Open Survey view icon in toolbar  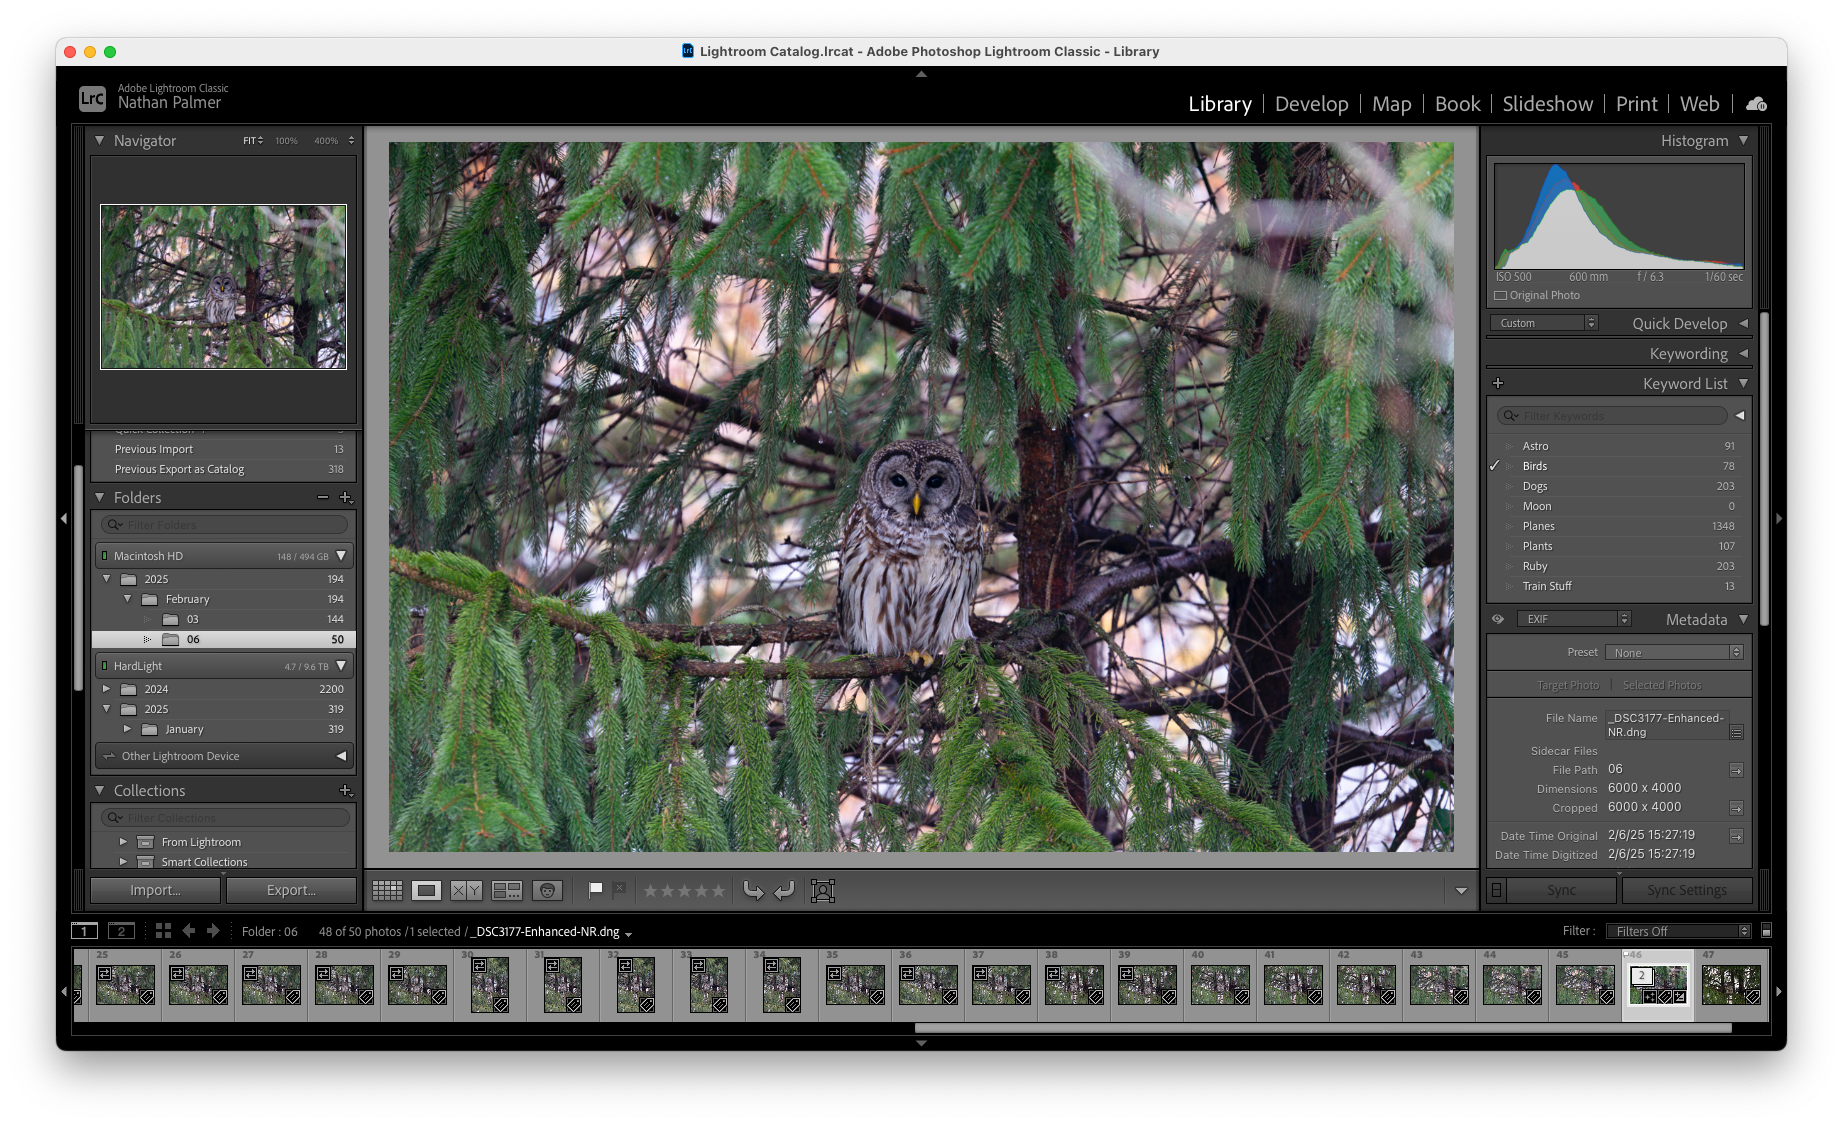pos(507,890)
